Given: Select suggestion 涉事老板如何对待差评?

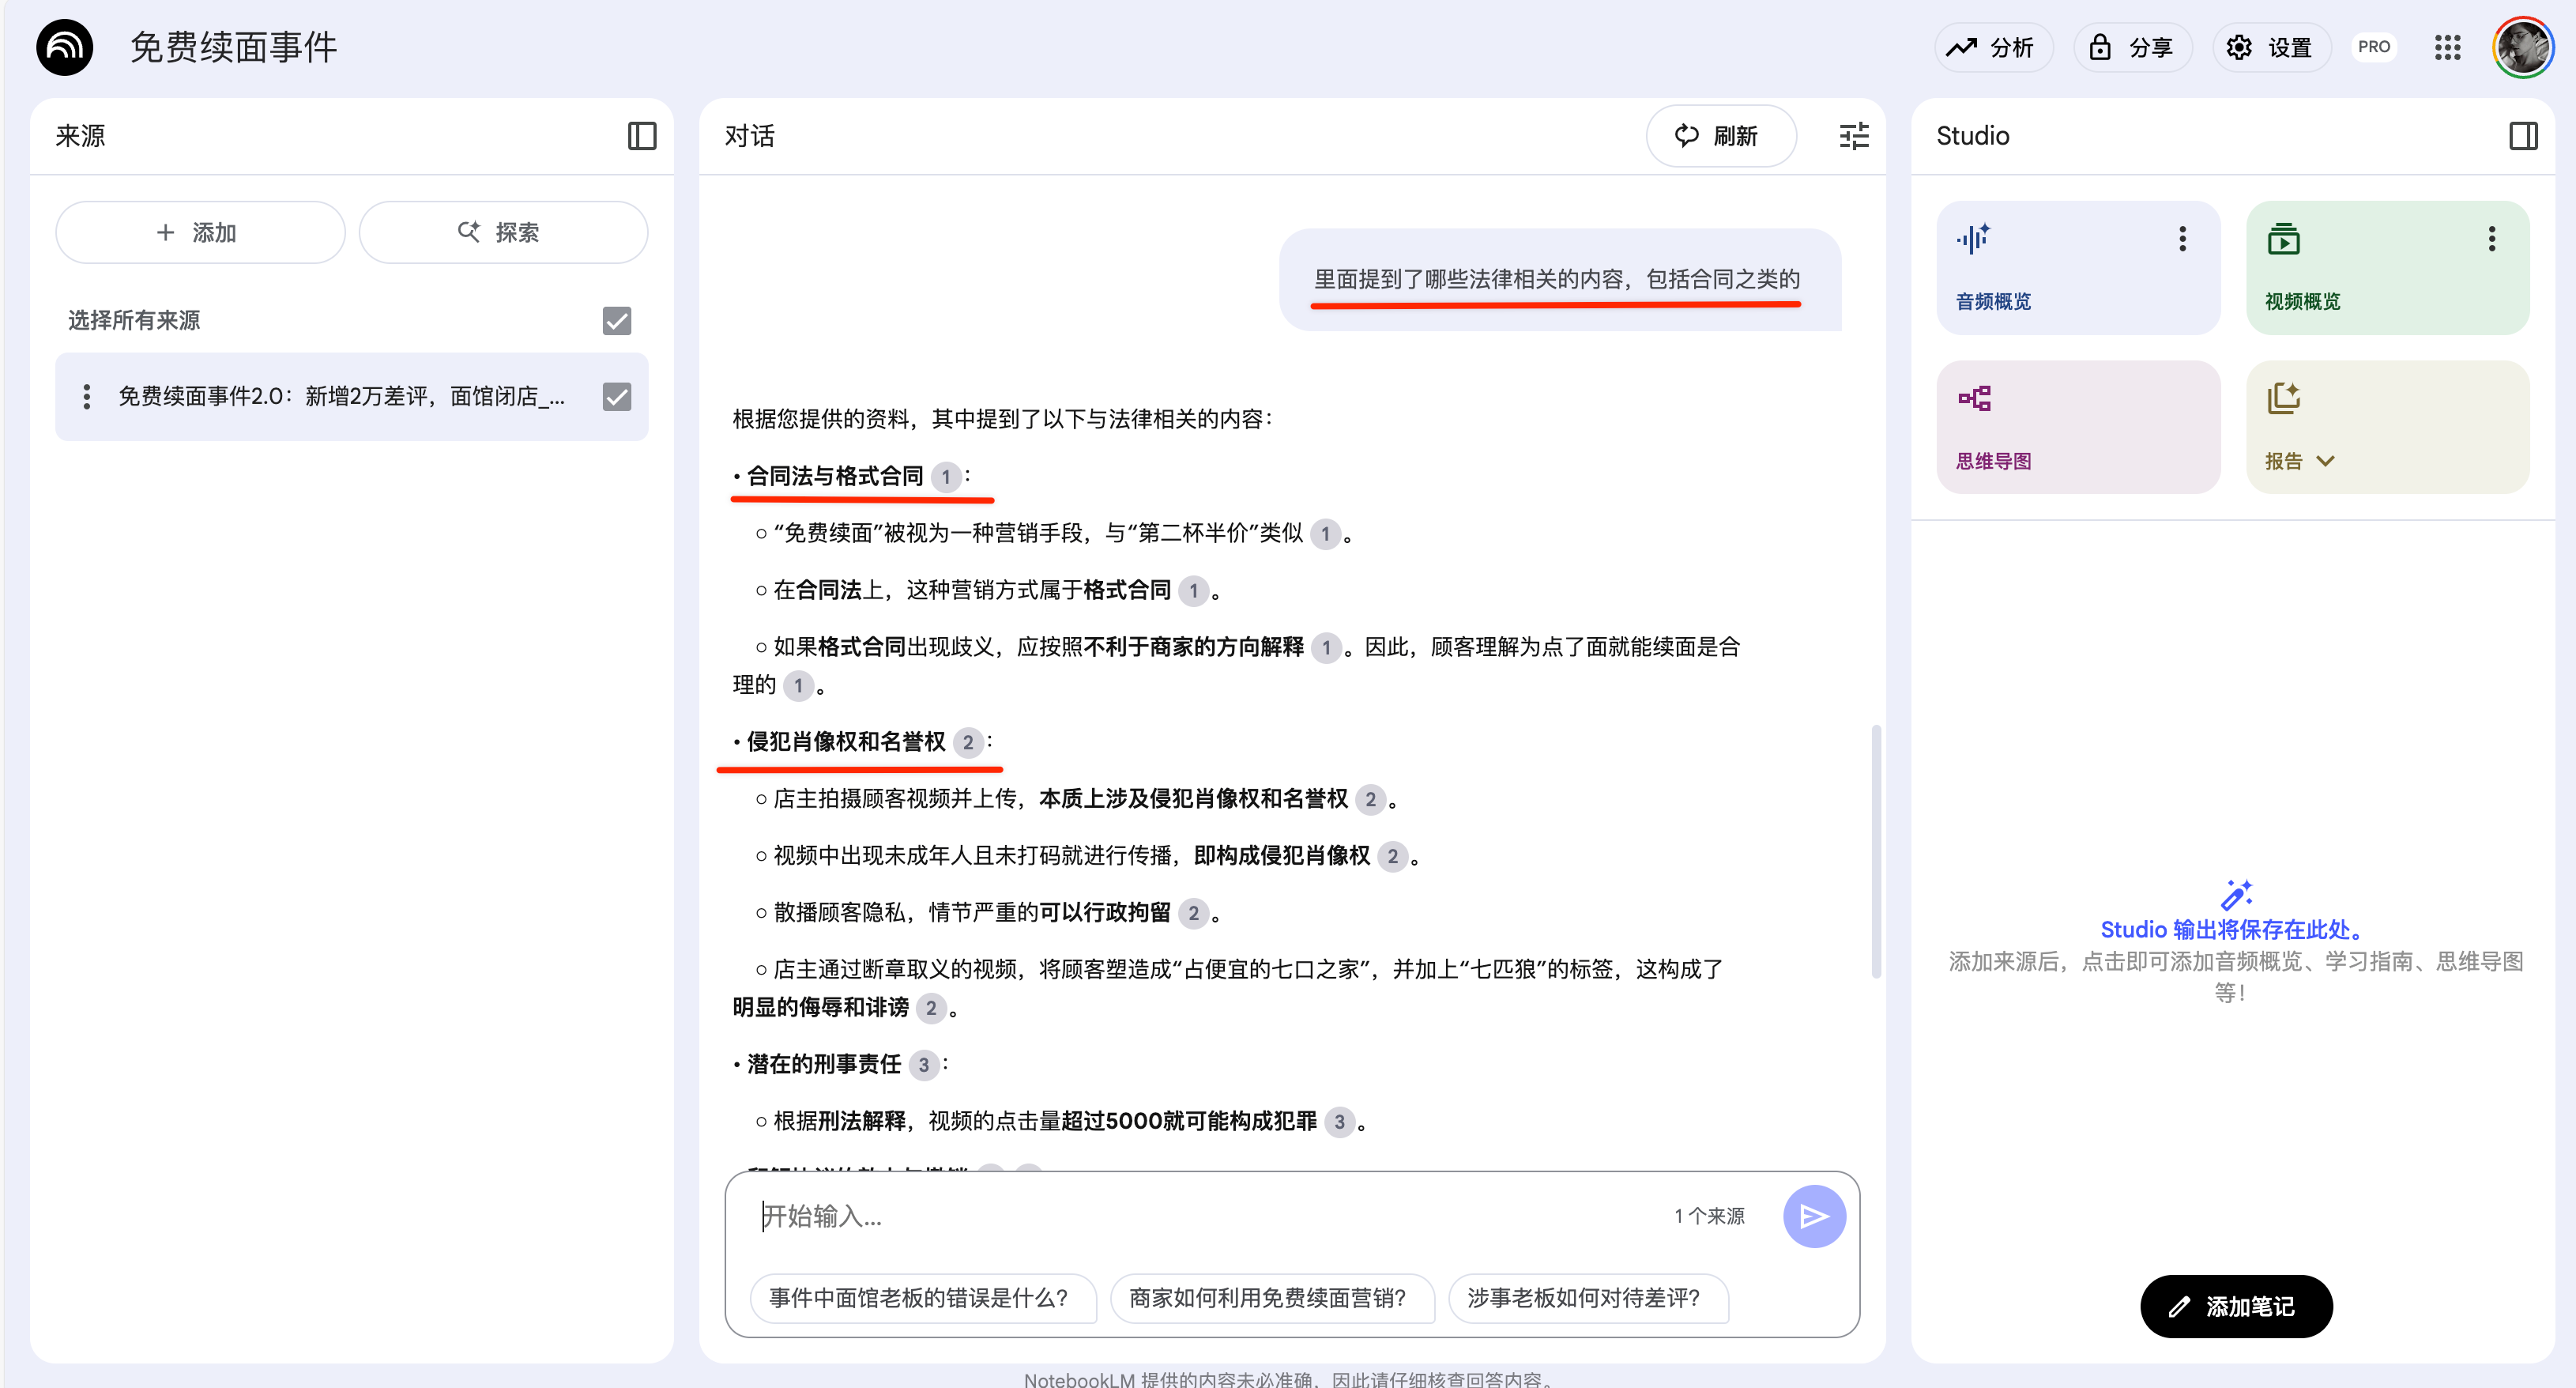Looking at the screenshot, I should click(1587, 1298).
